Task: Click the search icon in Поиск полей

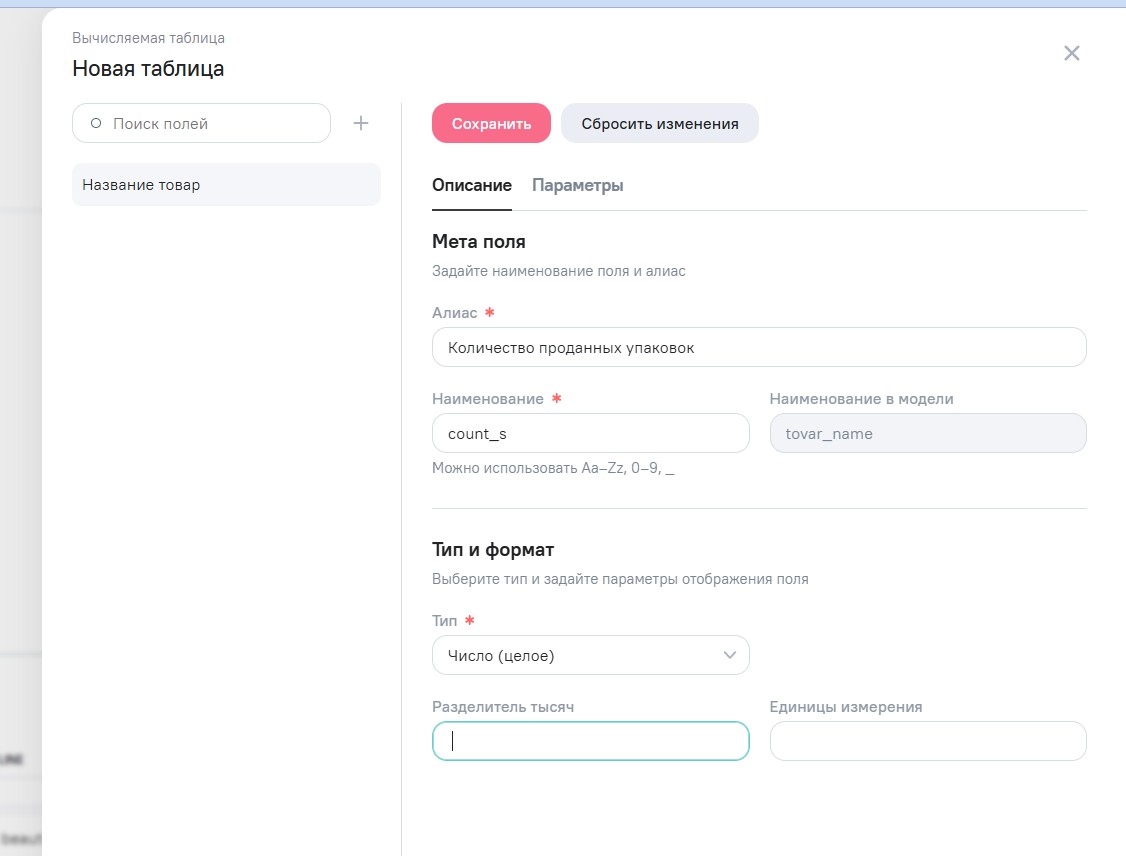Action: point(96,124)
